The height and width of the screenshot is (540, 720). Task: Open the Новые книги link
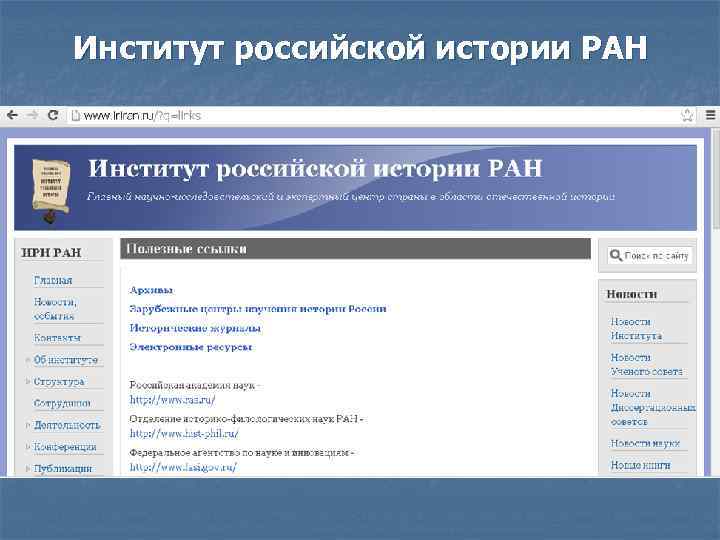640,465
